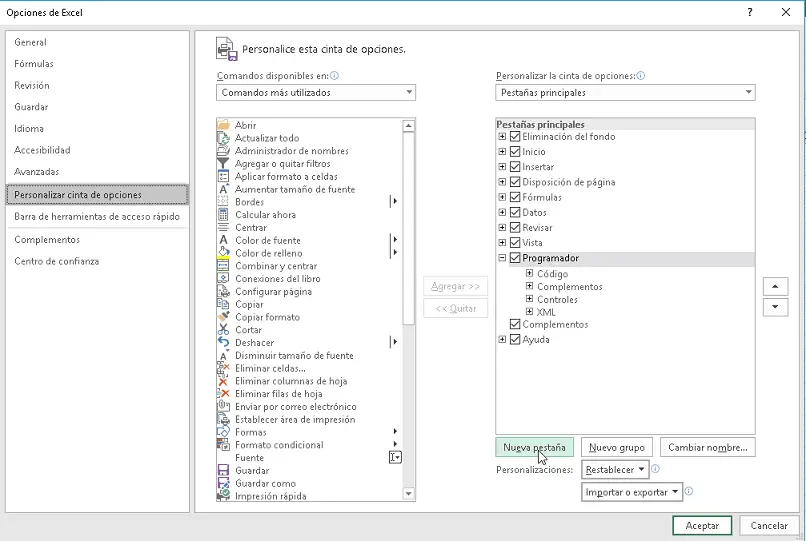Open the Restablecer dropdown
Image resolution: width=806 pixels, height=541 pixels.
(x=615, y=470)
